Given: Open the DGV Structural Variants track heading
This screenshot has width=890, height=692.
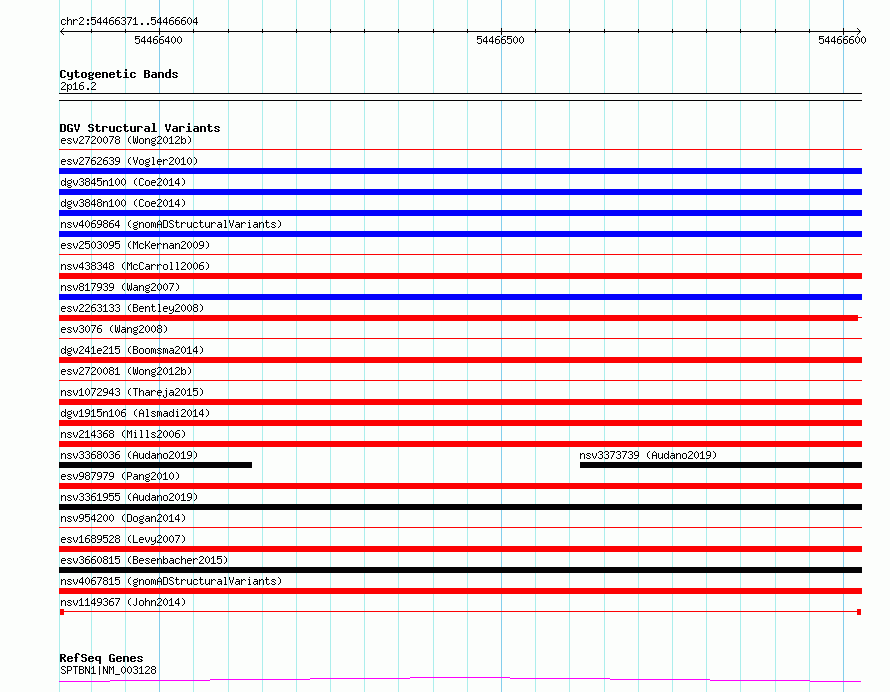Looking at the screenshot, I should pyautogui.click(x=140, y=128).
